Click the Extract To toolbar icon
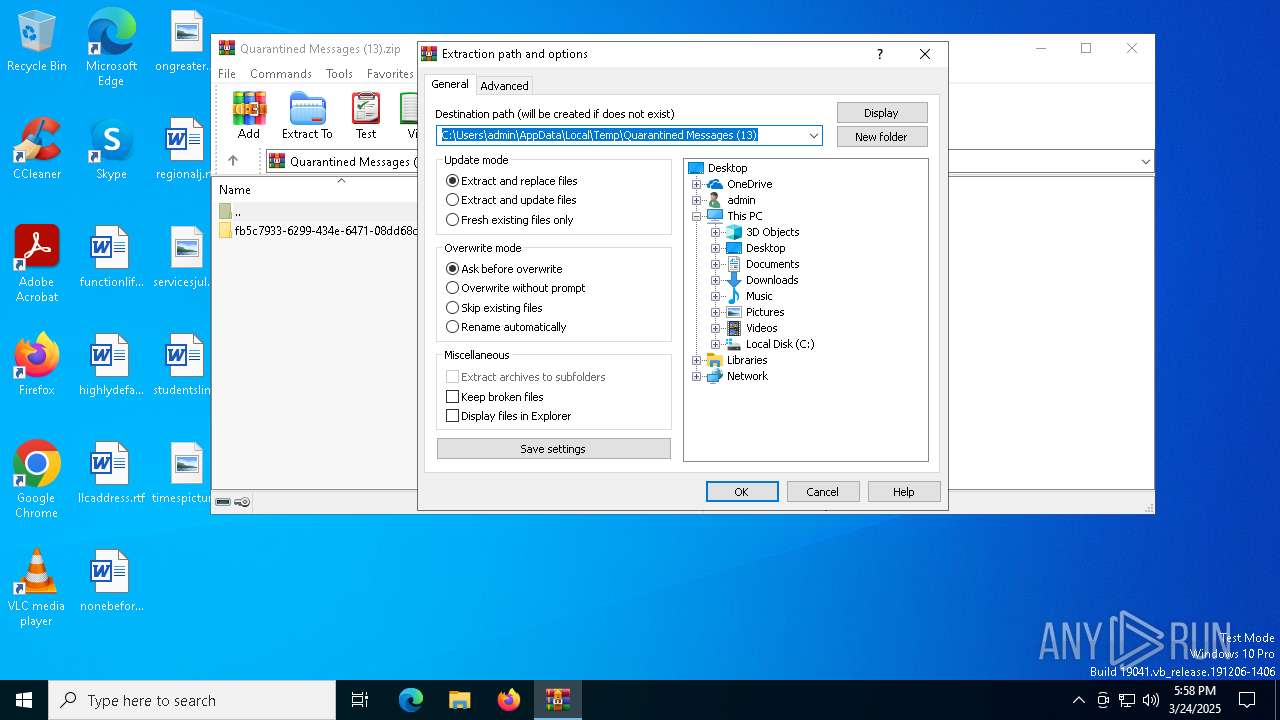The height and width of the screenshot is (720, 1280). (x=307, y=115)
